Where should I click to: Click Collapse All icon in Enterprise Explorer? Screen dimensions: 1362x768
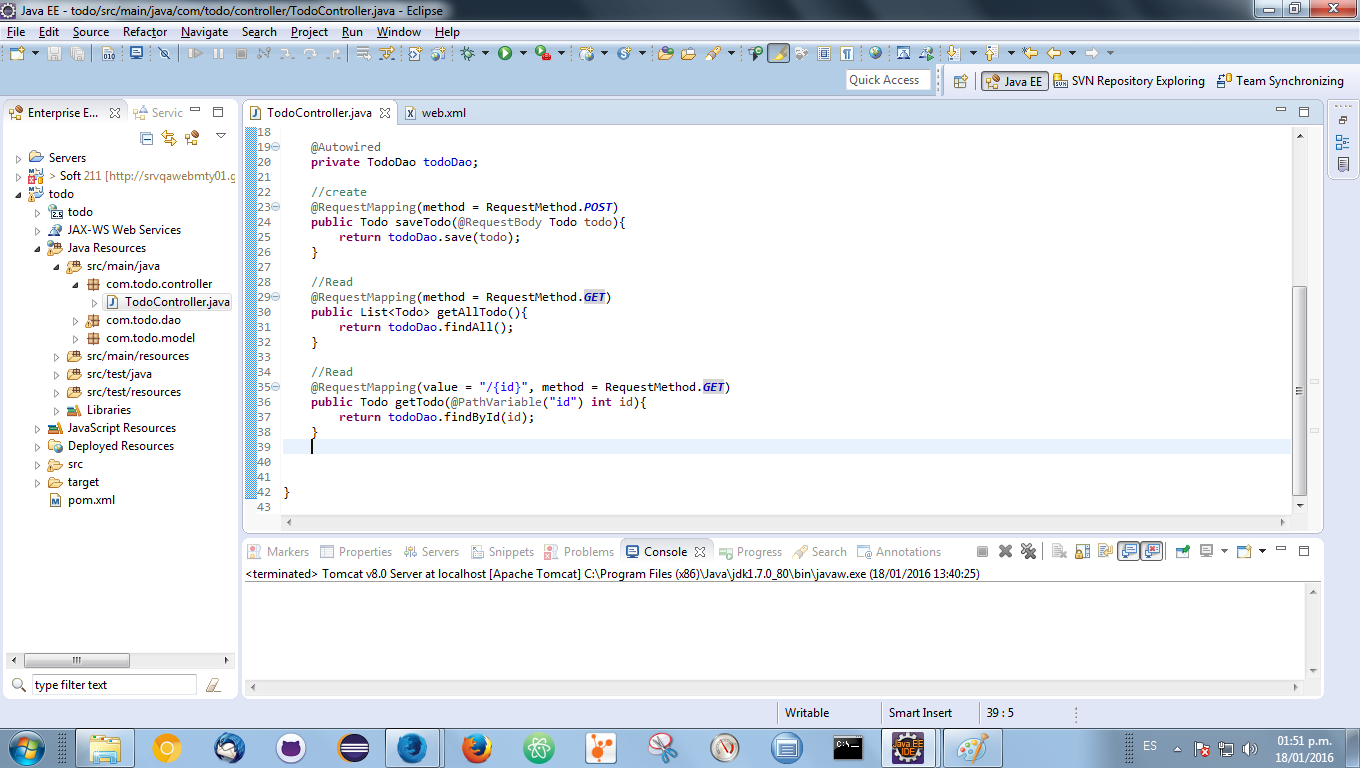pyautogui.click(x=147, y=138)
